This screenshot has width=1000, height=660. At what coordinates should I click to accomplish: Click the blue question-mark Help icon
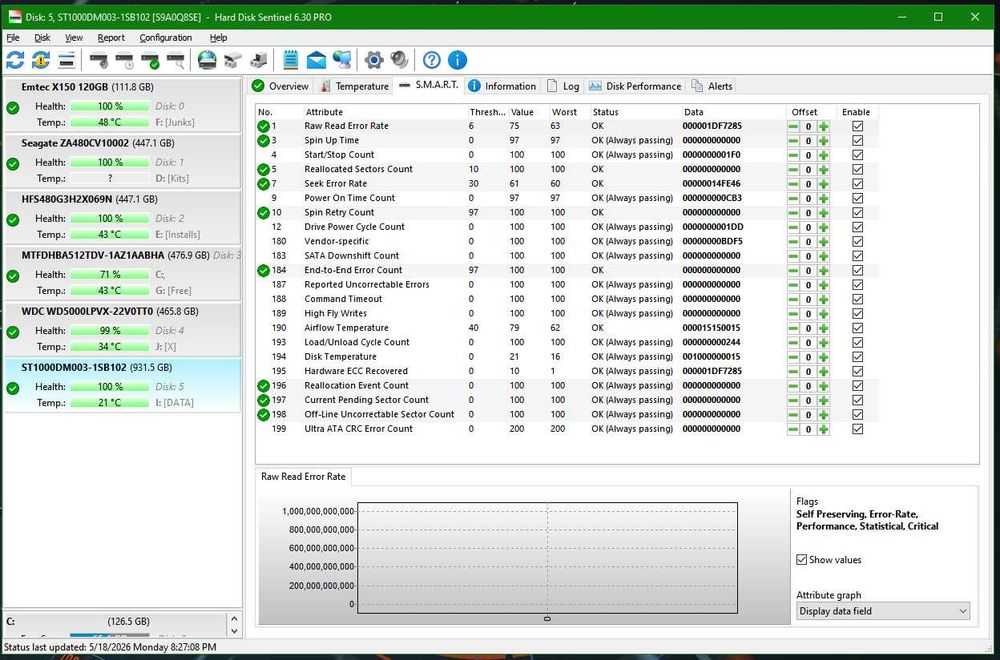click(432, 61)
